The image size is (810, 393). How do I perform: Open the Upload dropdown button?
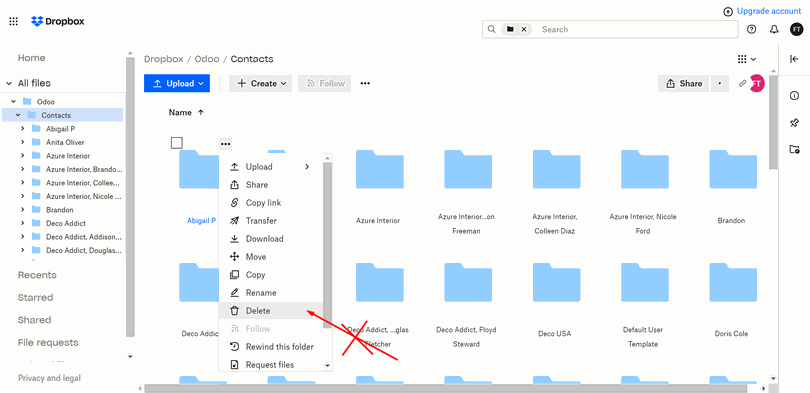(177, 83)
